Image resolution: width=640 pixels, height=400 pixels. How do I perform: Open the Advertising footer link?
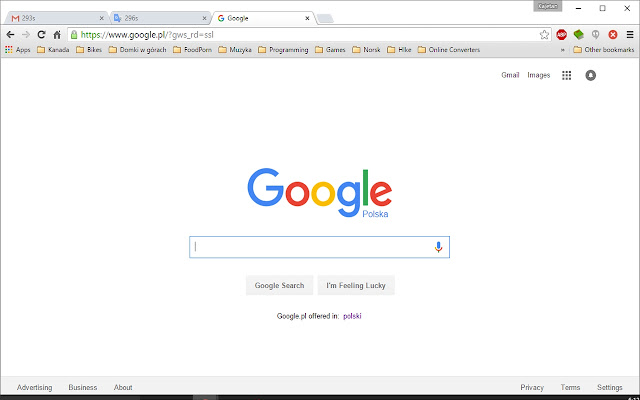pos(35,387)
